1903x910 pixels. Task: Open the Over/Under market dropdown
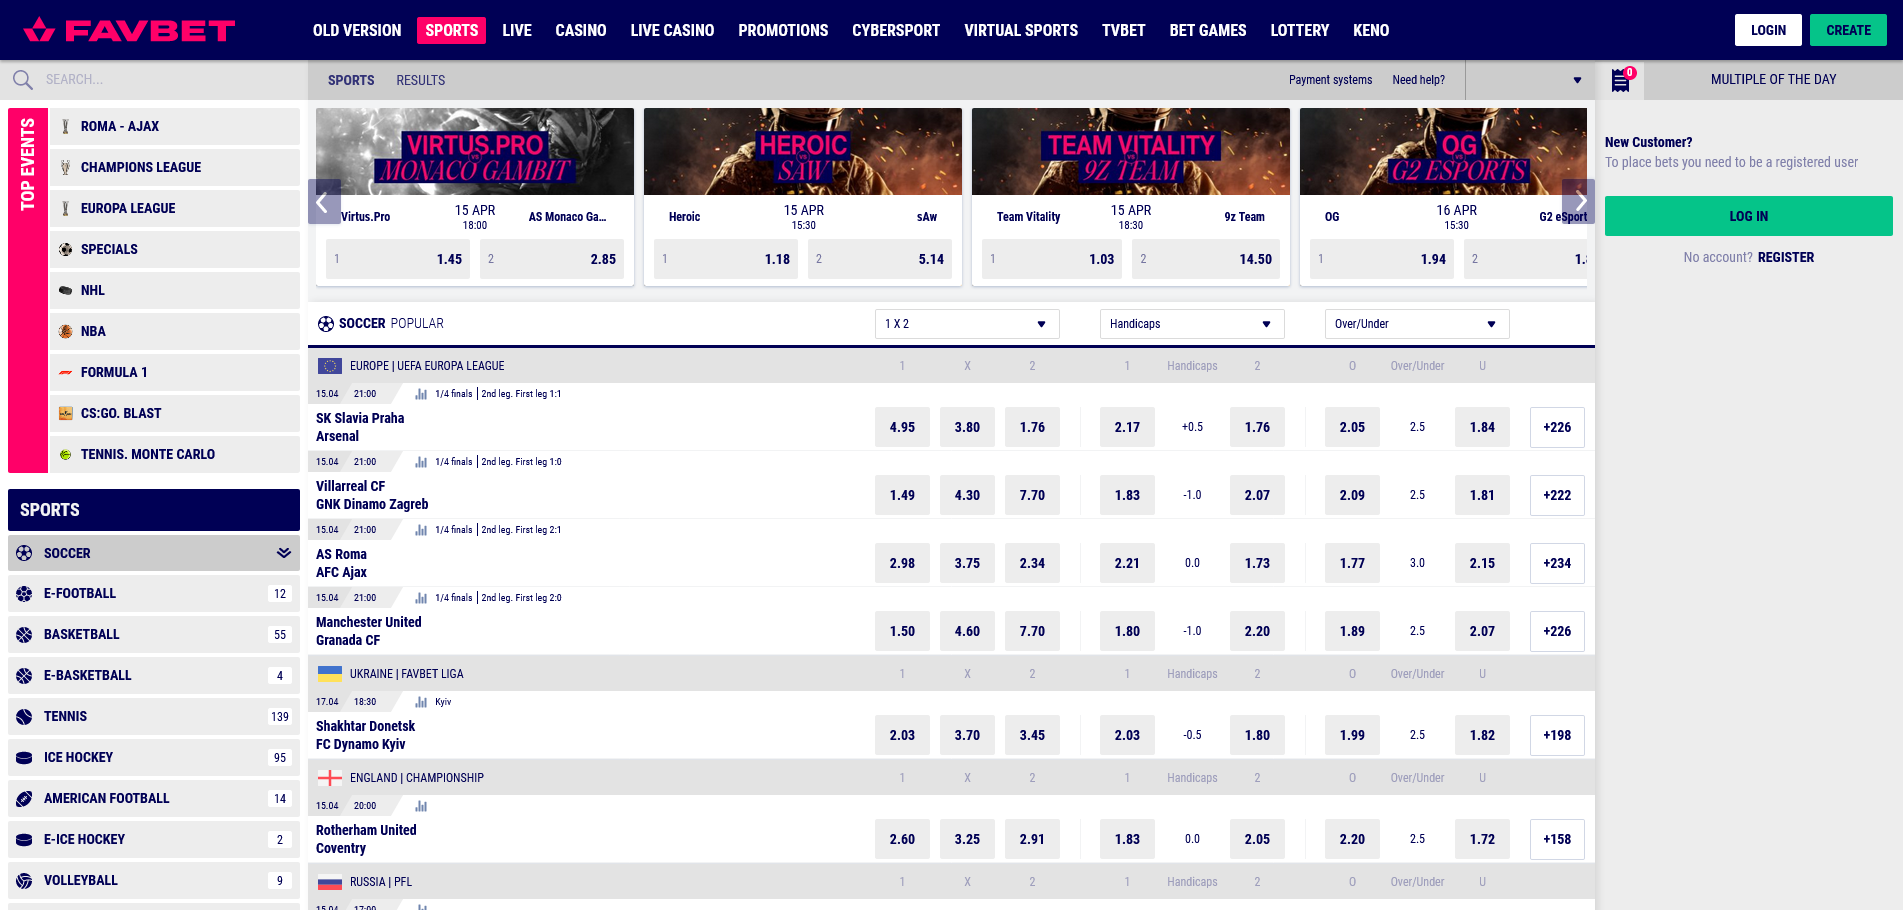1417,324
